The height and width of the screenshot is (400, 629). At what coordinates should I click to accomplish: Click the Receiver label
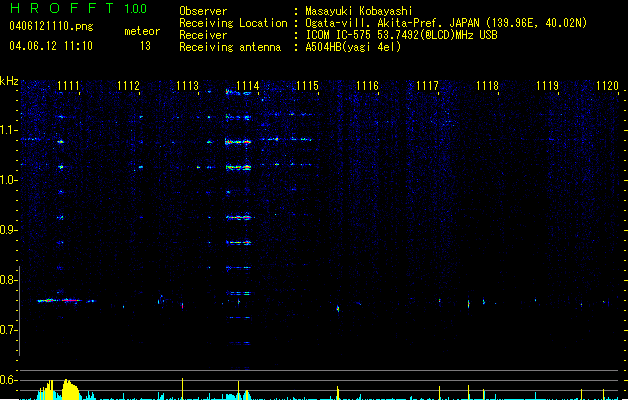(203, 35)
